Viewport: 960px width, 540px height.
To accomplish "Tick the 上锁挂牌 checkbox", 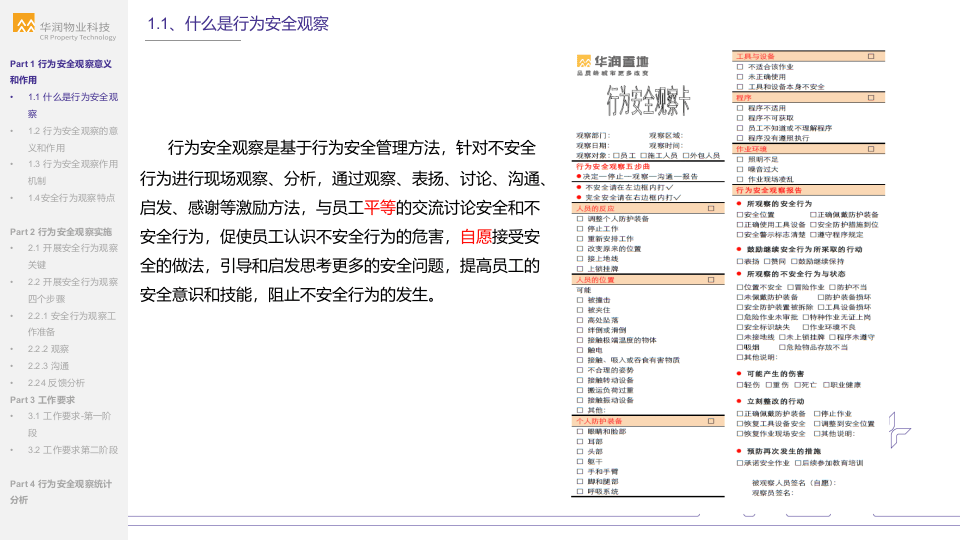I will pyautogui.click(x=580, y=269).
